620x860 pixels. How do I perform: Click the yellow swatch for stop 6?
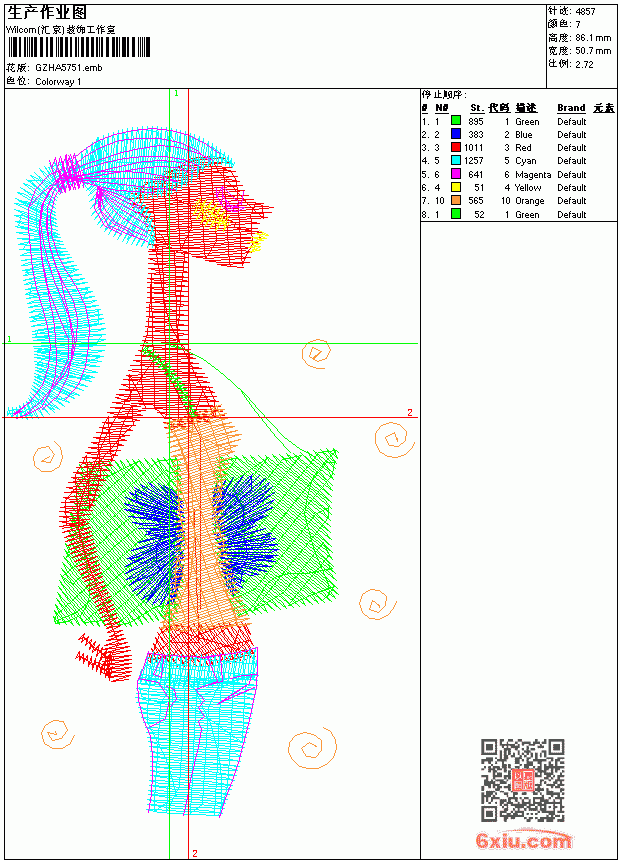coord(455,187)
